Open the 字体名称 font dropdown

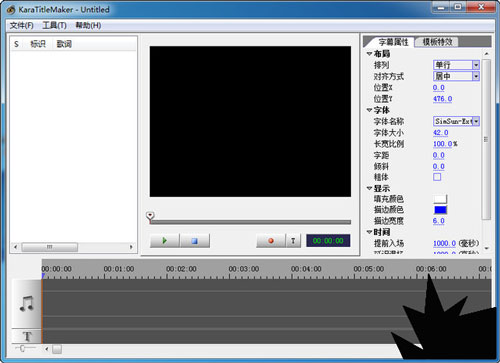pyautogui.click(x=456, y=121)
